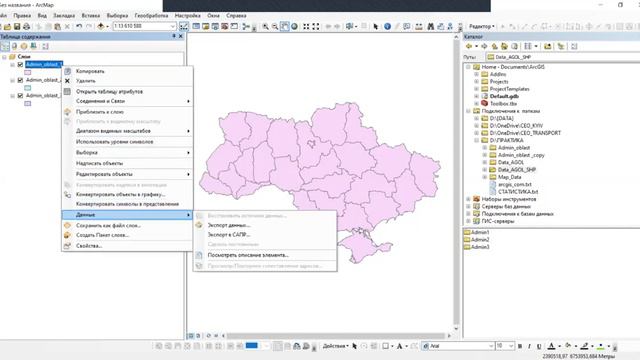Go up one level in Catalog
Viewport: 640px width, 360px height.
[x=494, y=46]
